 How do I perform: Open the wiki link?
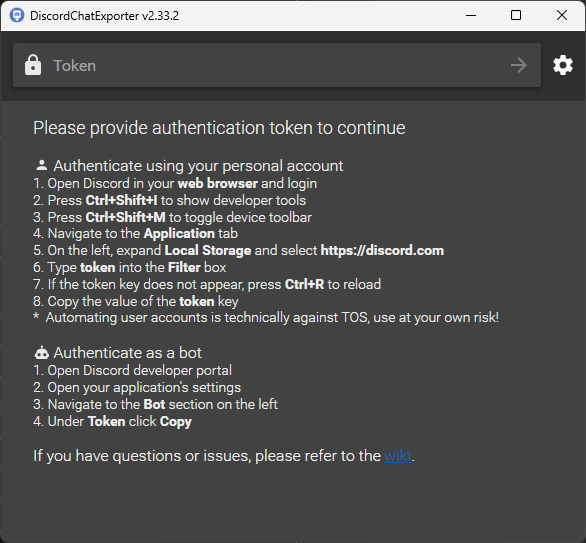point(398,456)
